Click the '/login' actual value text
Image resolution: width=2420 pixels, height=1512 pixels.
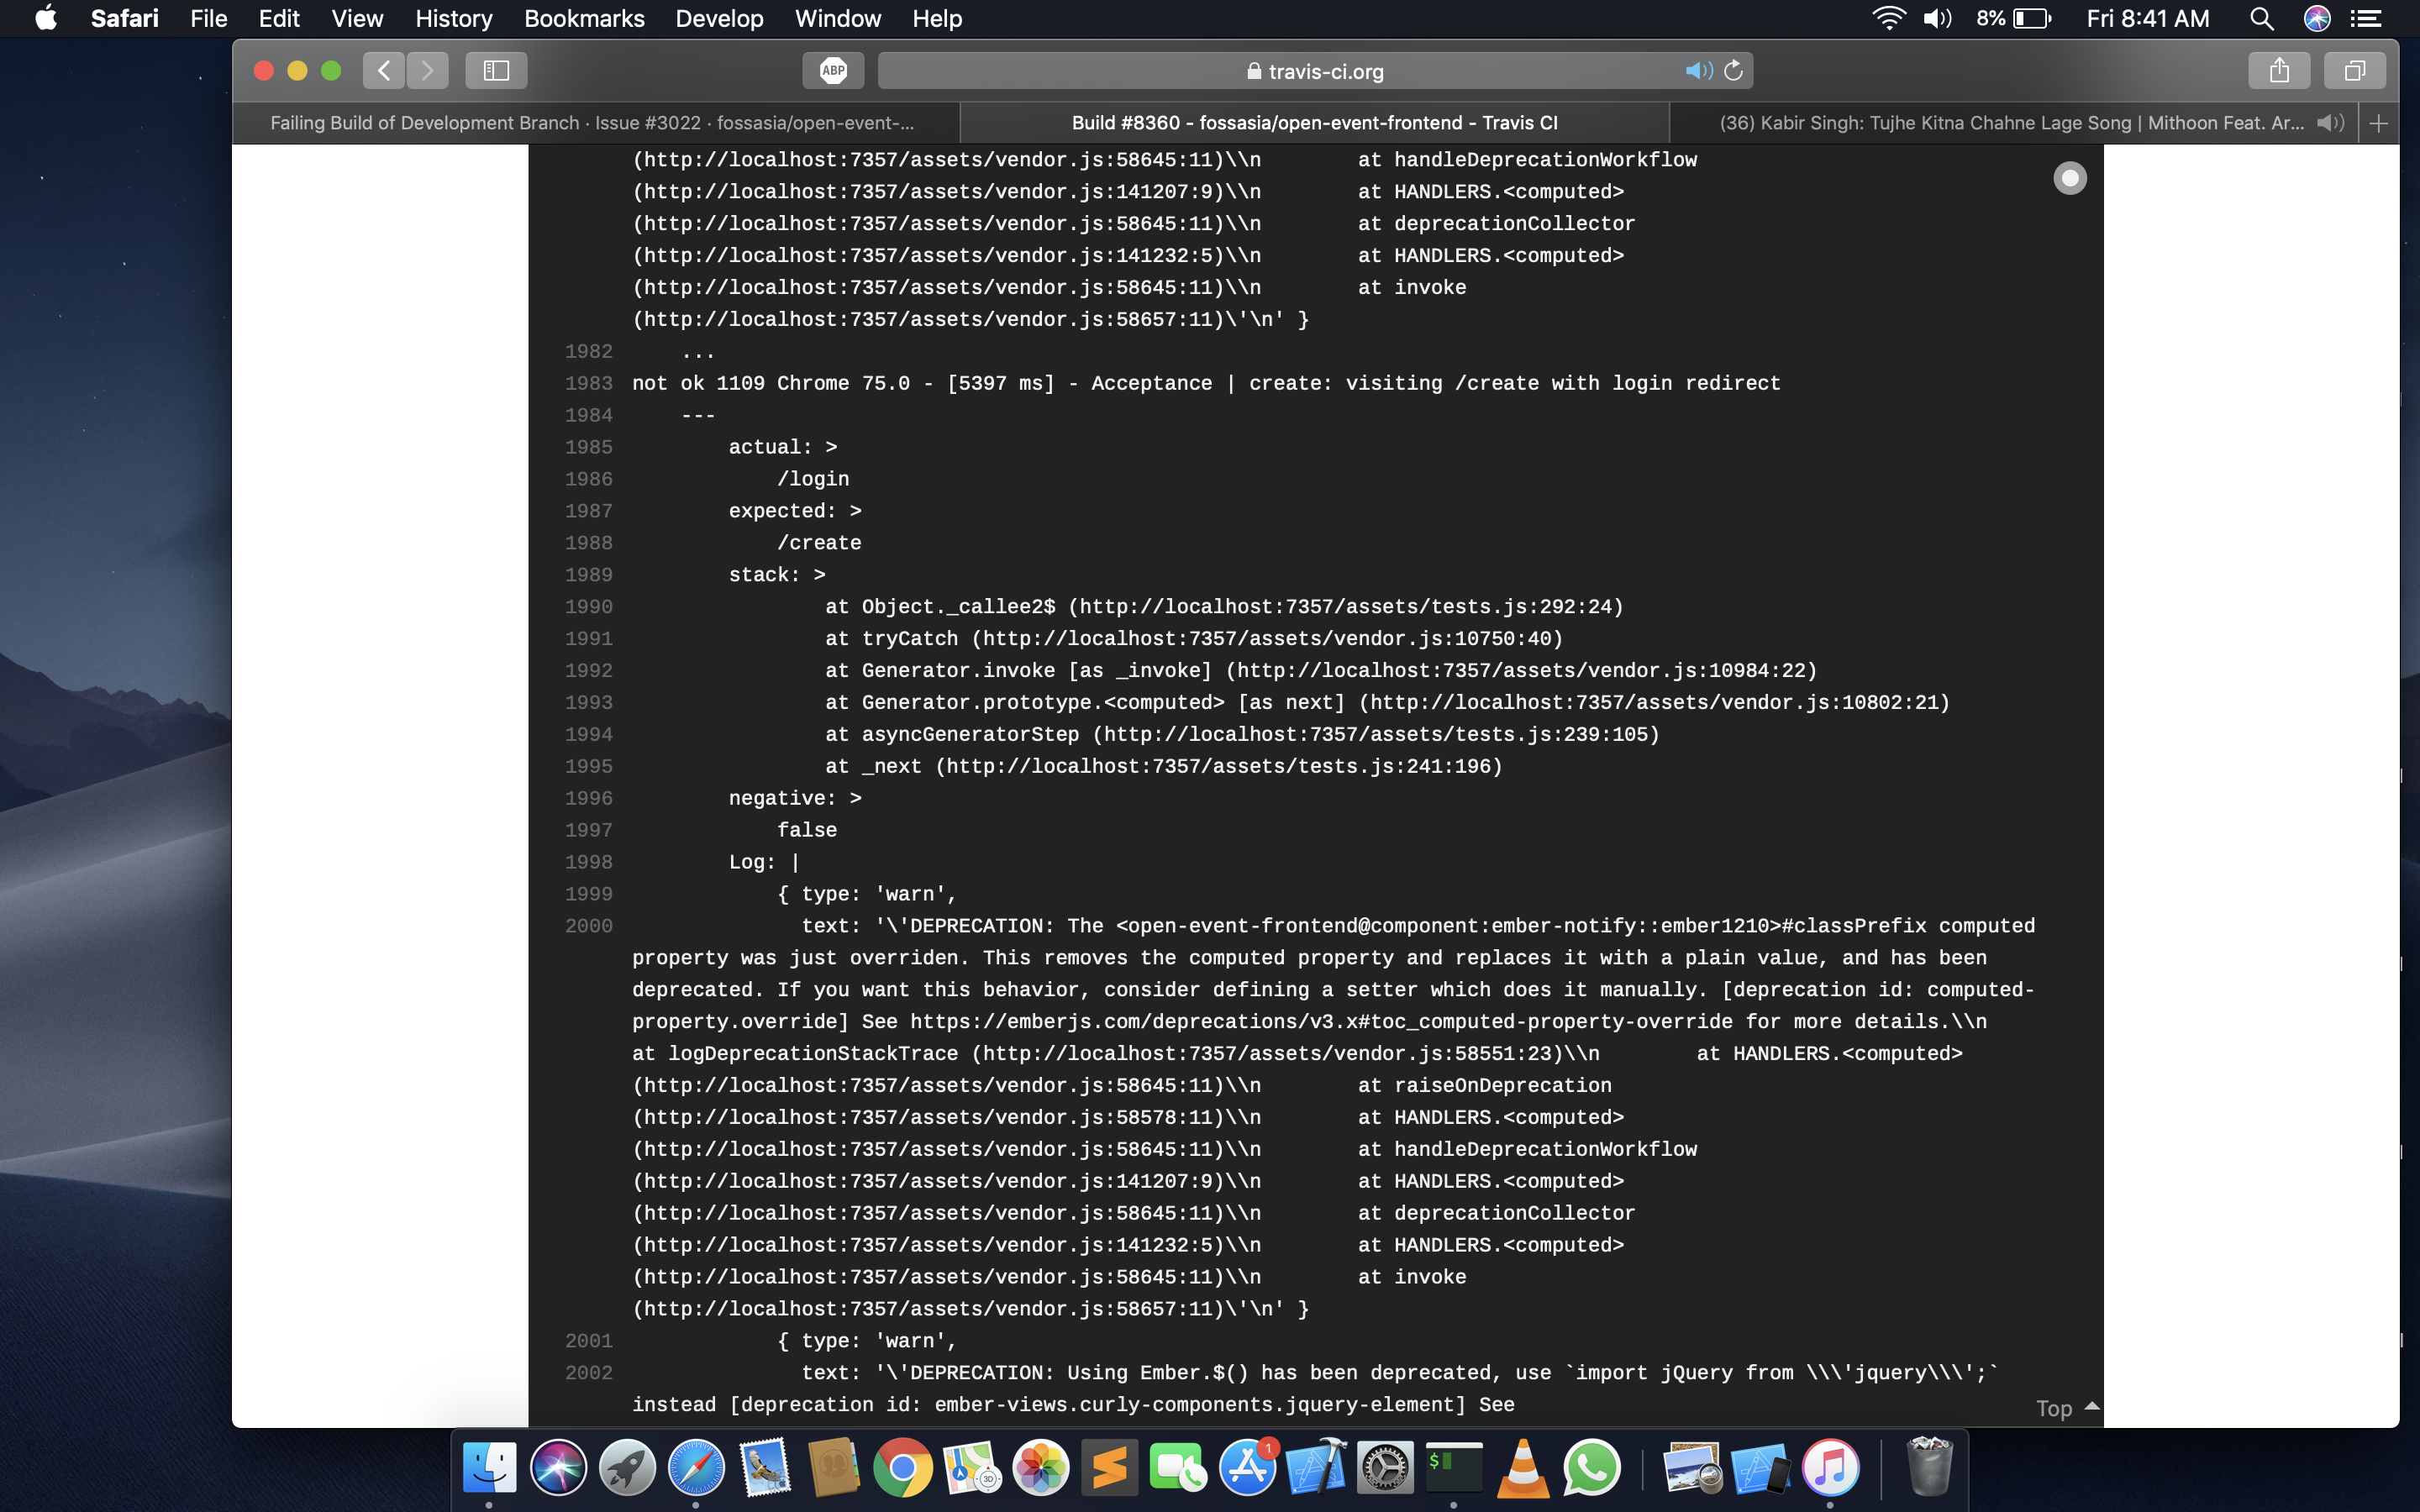coord(813,479)
